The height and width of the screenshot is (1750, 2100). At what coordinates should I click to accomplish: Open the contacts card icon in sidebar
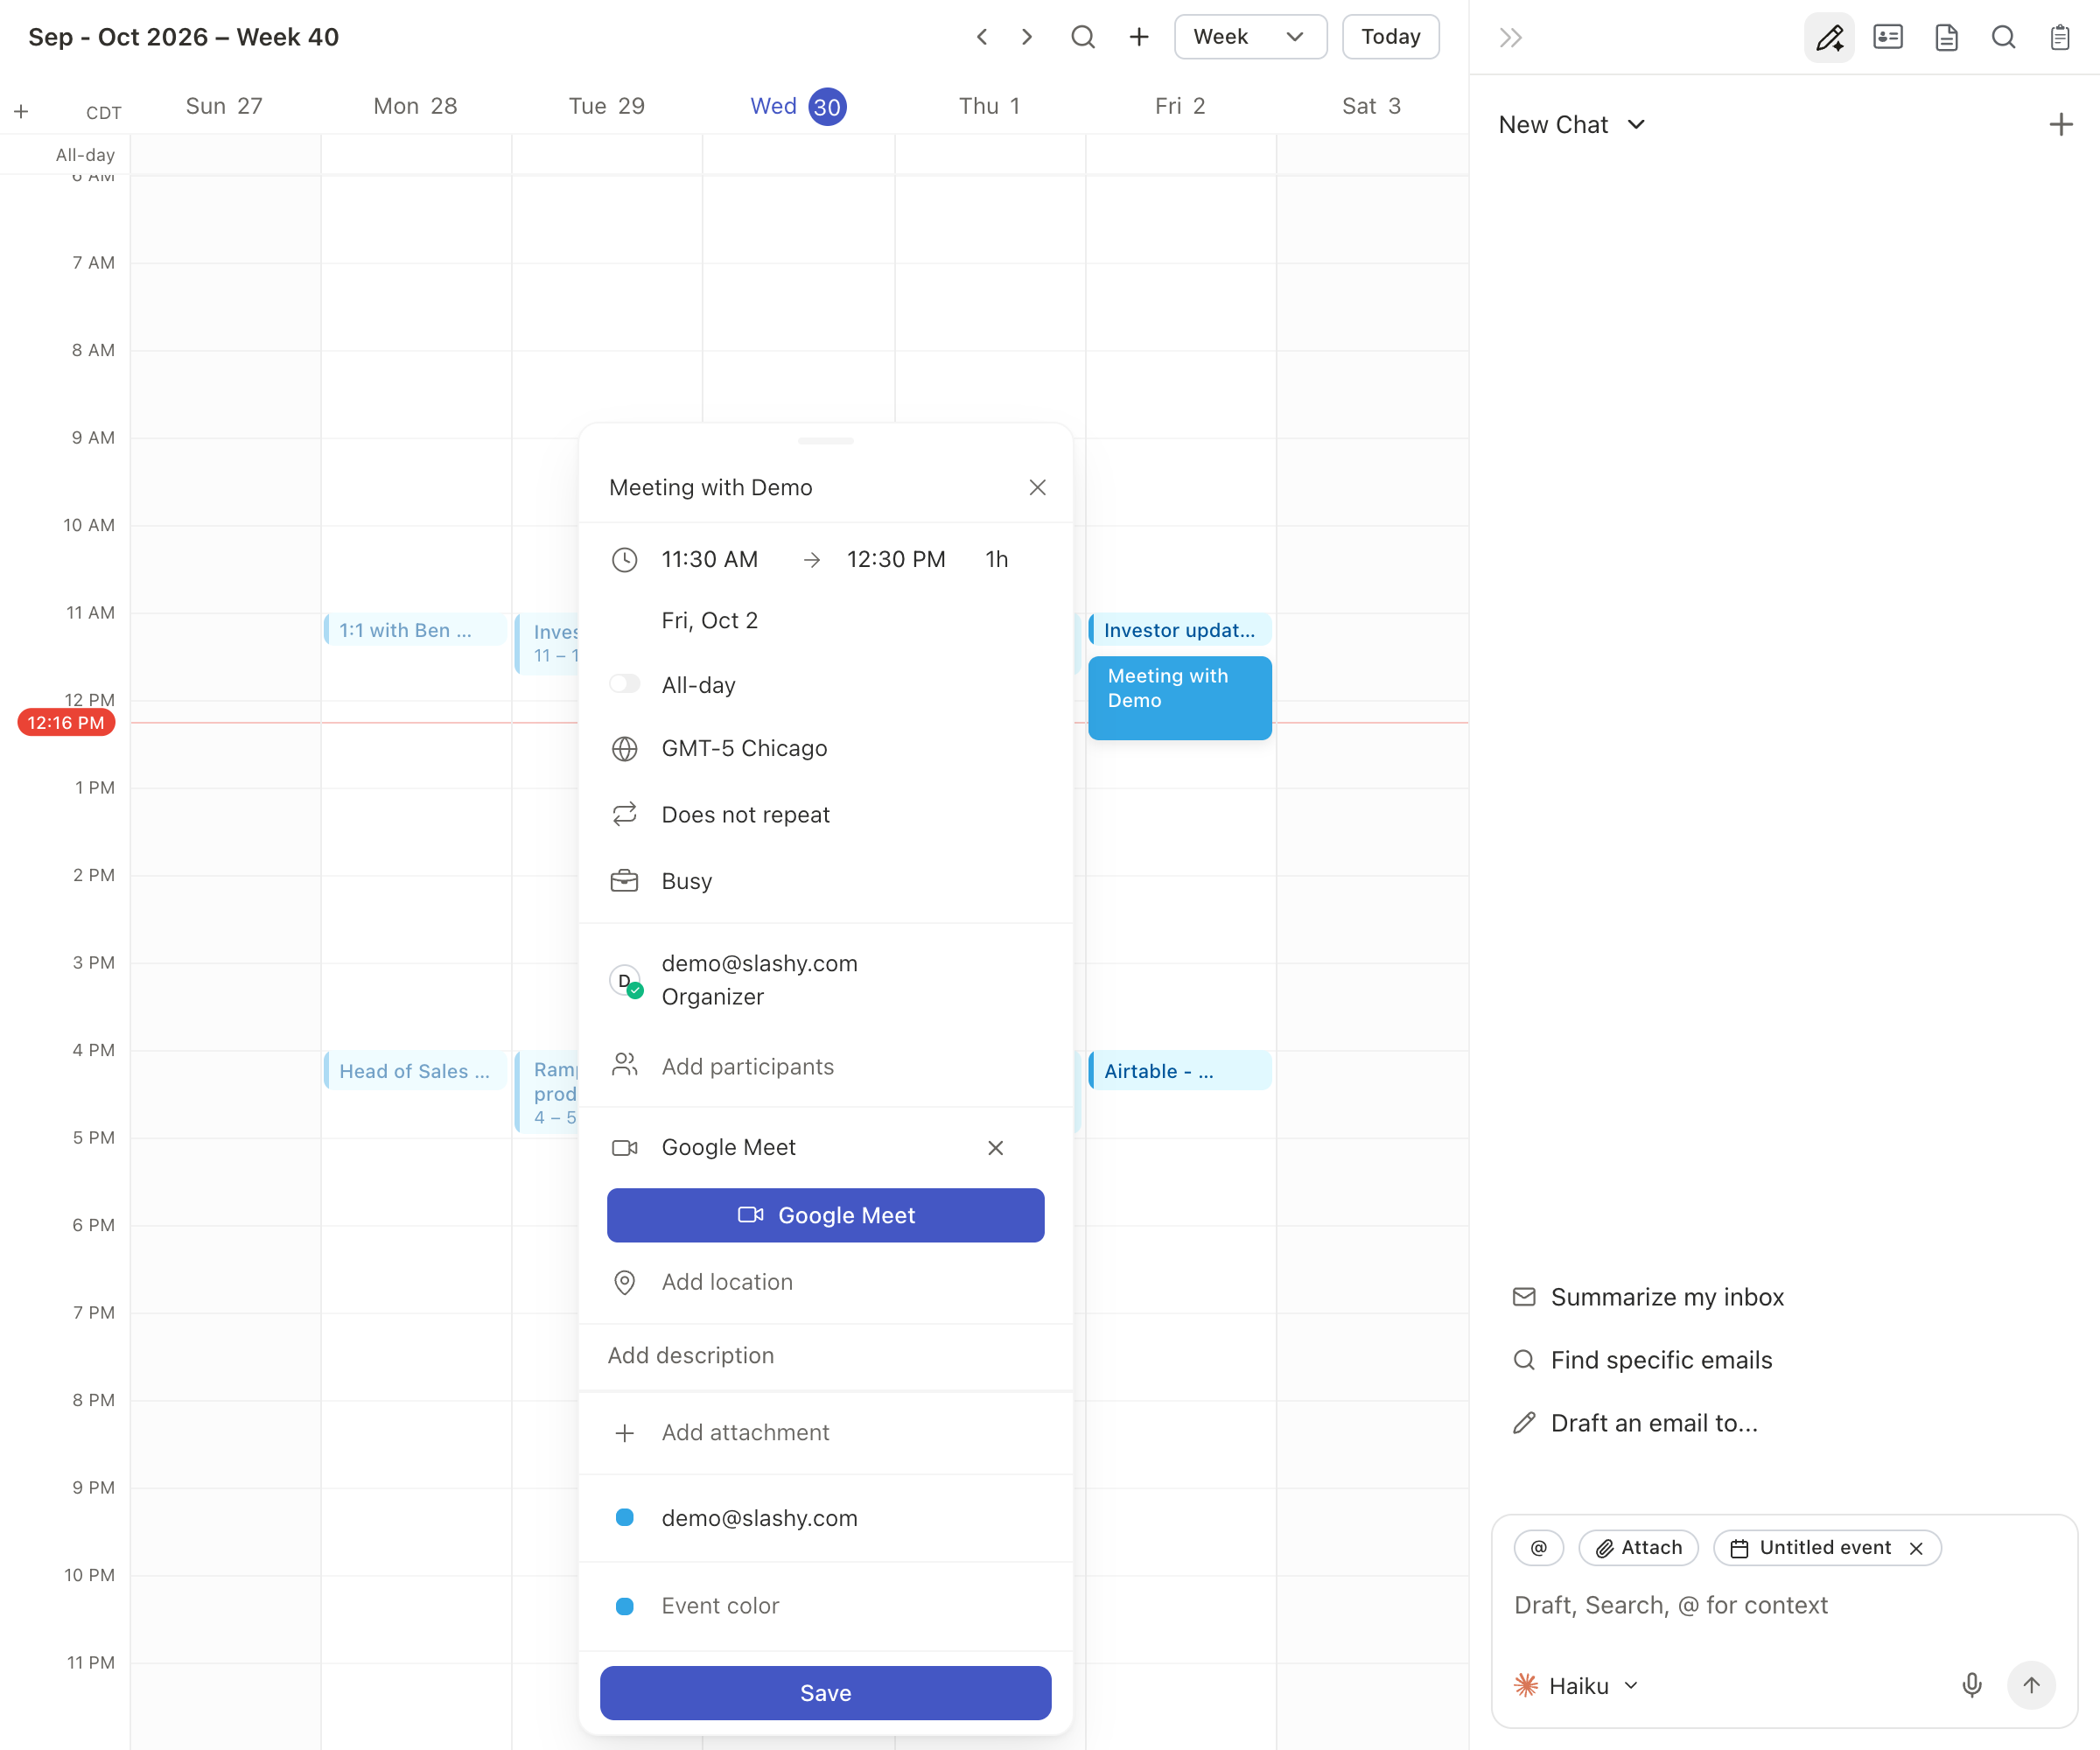[1888, 38]
